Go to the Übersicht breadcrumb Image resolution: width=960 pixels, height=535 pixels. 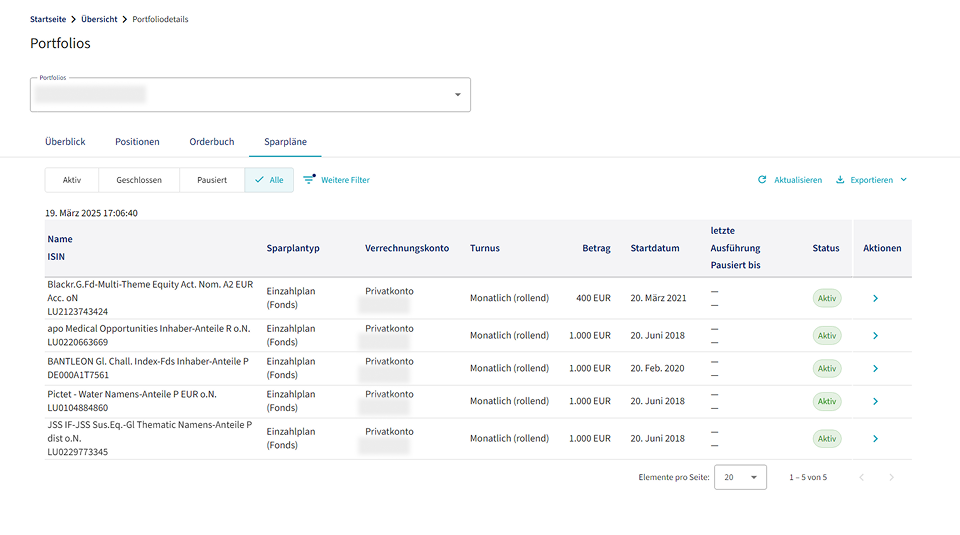(x=99, y=19)
